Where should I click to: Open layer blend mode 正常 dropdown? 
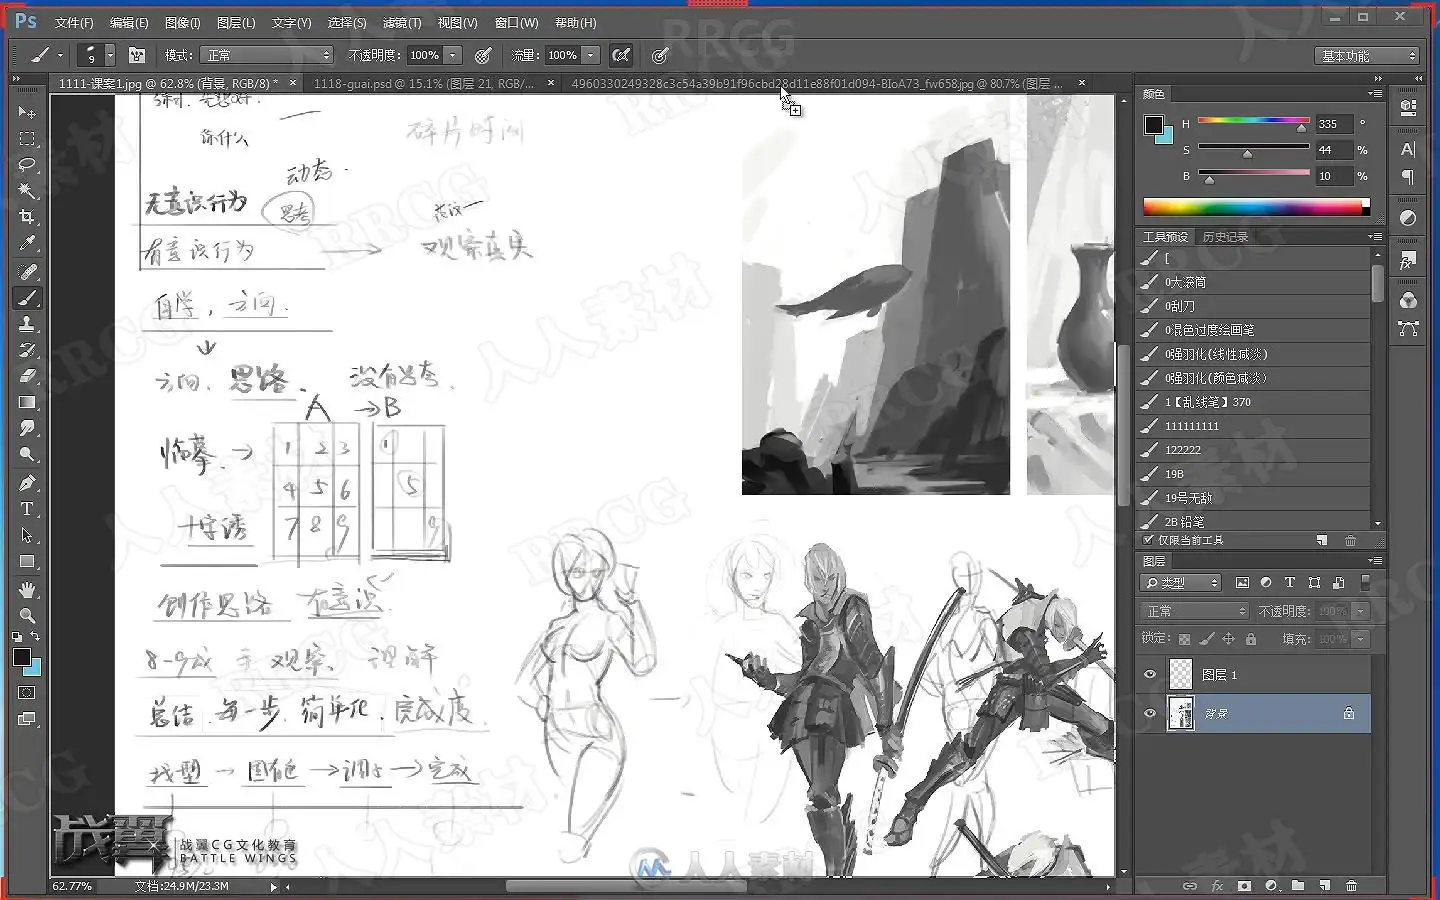[x=1195, y=610]
